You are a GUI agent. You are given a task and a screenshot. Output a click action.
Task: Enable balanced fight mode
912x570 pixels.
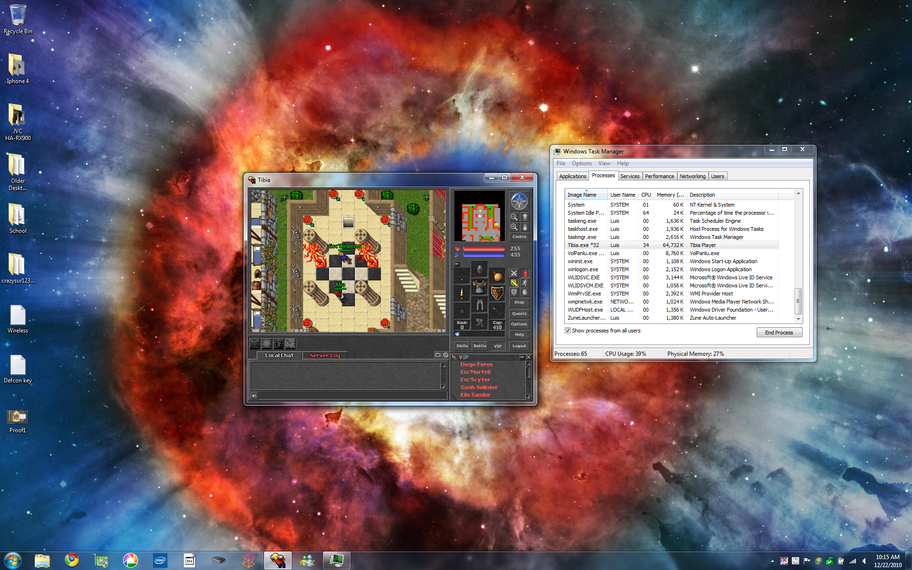point(514,283)
